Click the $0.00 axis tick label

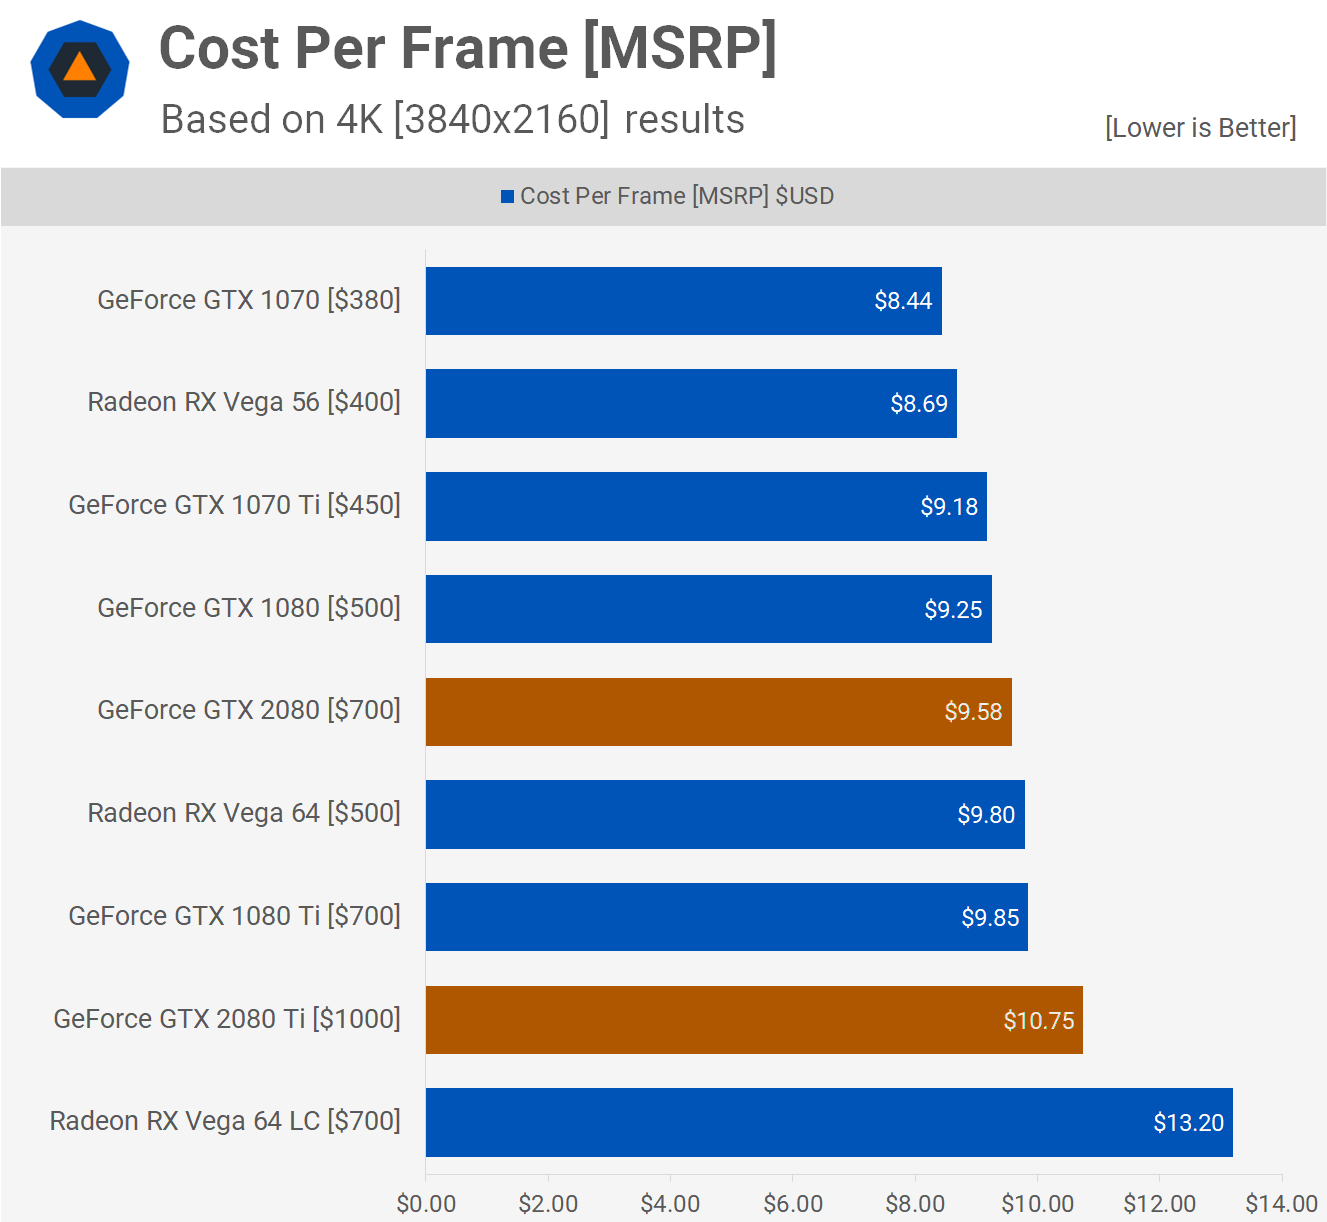pyautogui.click(x=426, y=1204)
